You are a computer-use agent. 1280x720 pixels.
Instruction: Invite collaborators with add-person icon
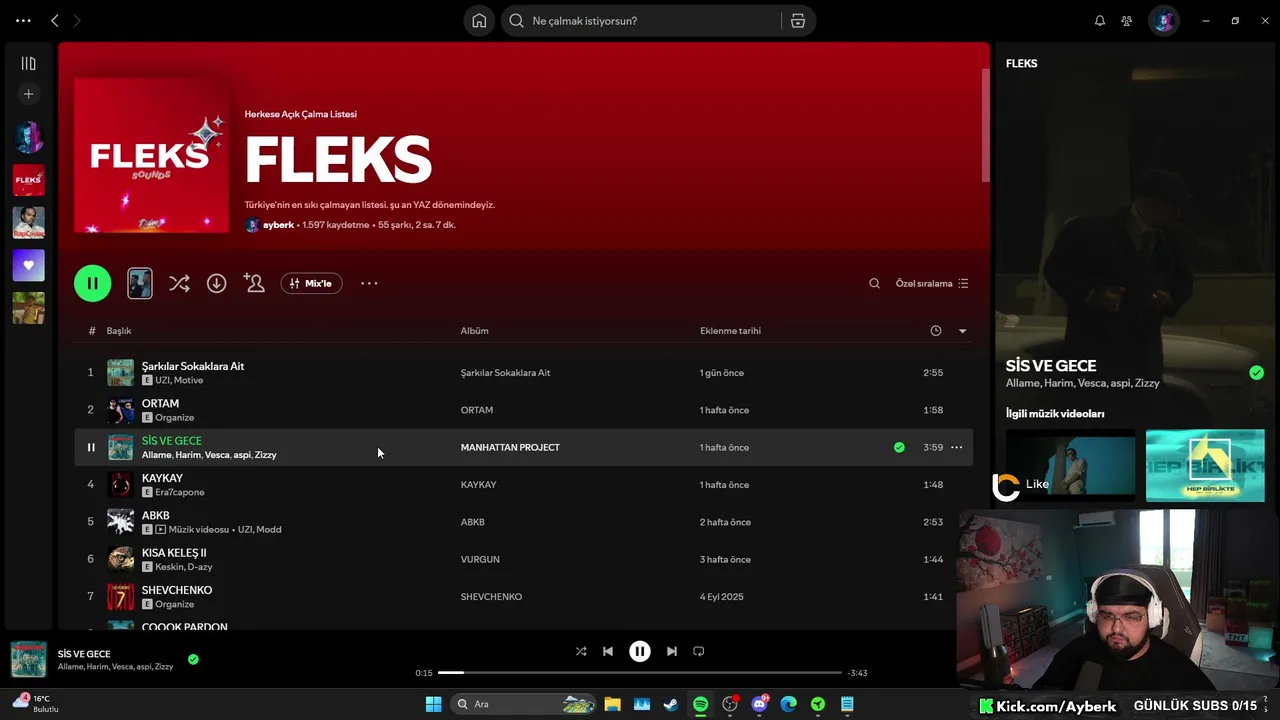pyautogui.click(x=254, y=283)
